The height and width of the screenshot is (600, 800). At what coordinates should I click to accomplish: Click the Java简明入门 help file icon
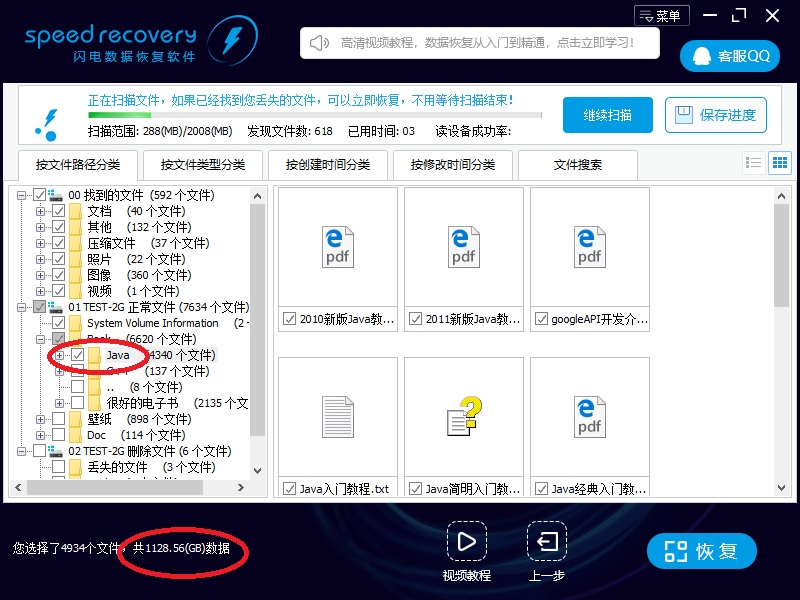[x=464, y=416]
